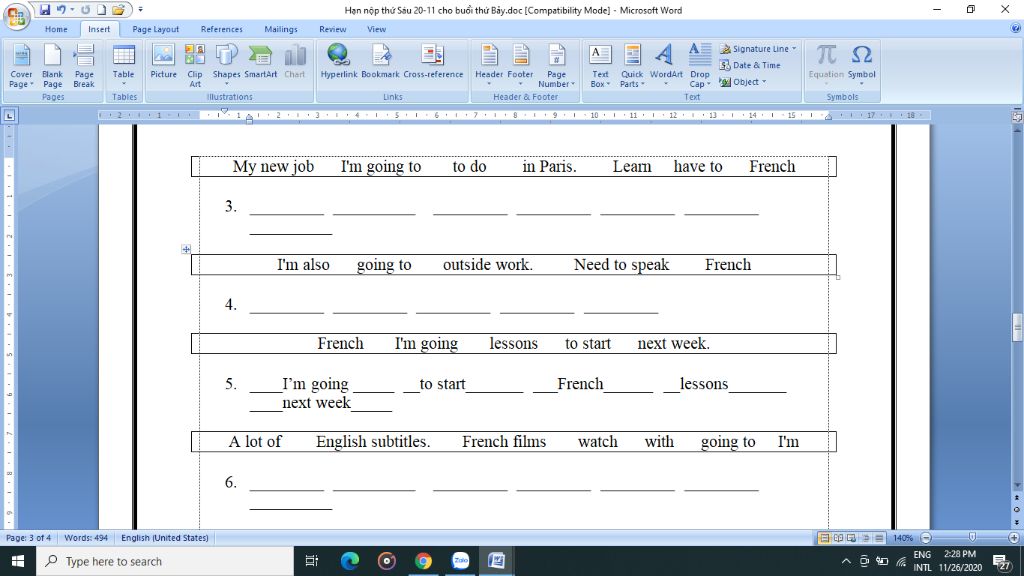Click table move handle beside 'I'm also' box
Screen dimensions: 1024x576
[x=186, y=249]
